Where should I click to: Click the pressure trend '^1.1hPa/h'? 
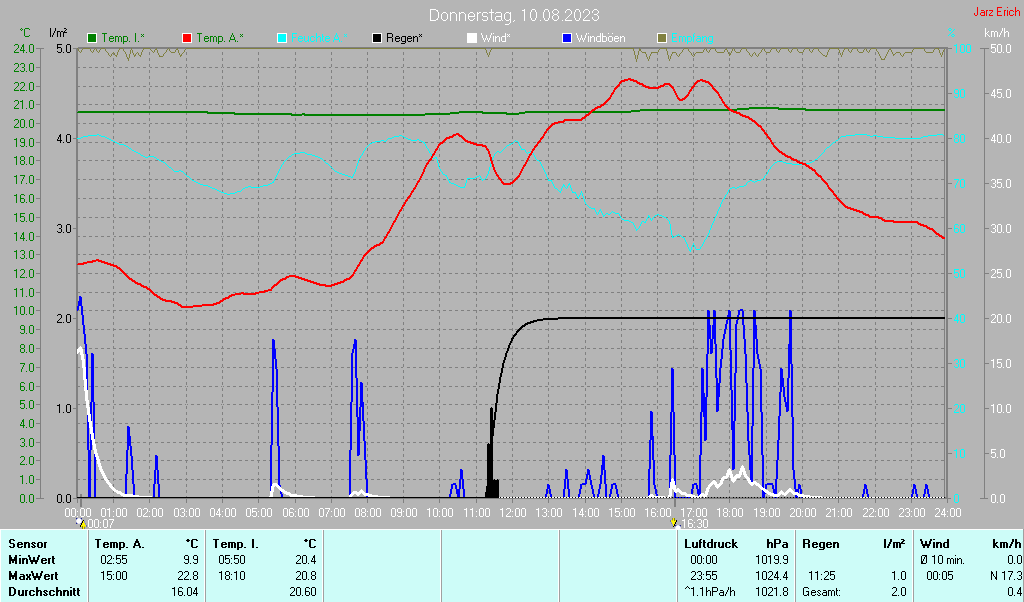coord(710,592)
